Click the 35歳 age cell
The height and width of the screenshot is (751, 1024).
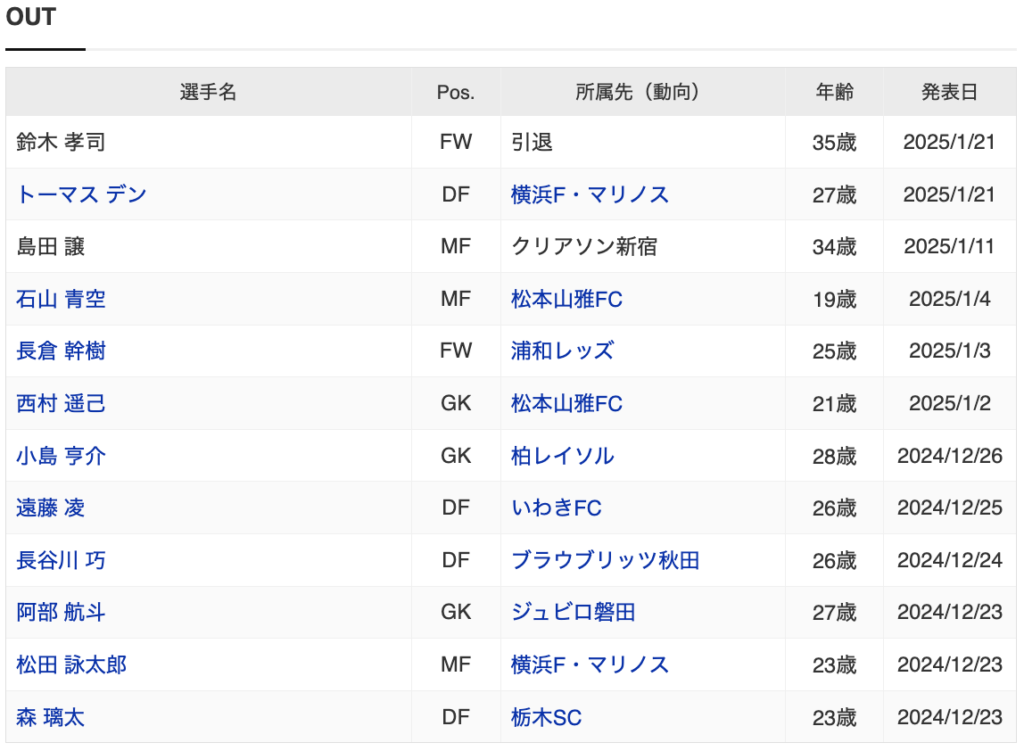click(834, 142)
